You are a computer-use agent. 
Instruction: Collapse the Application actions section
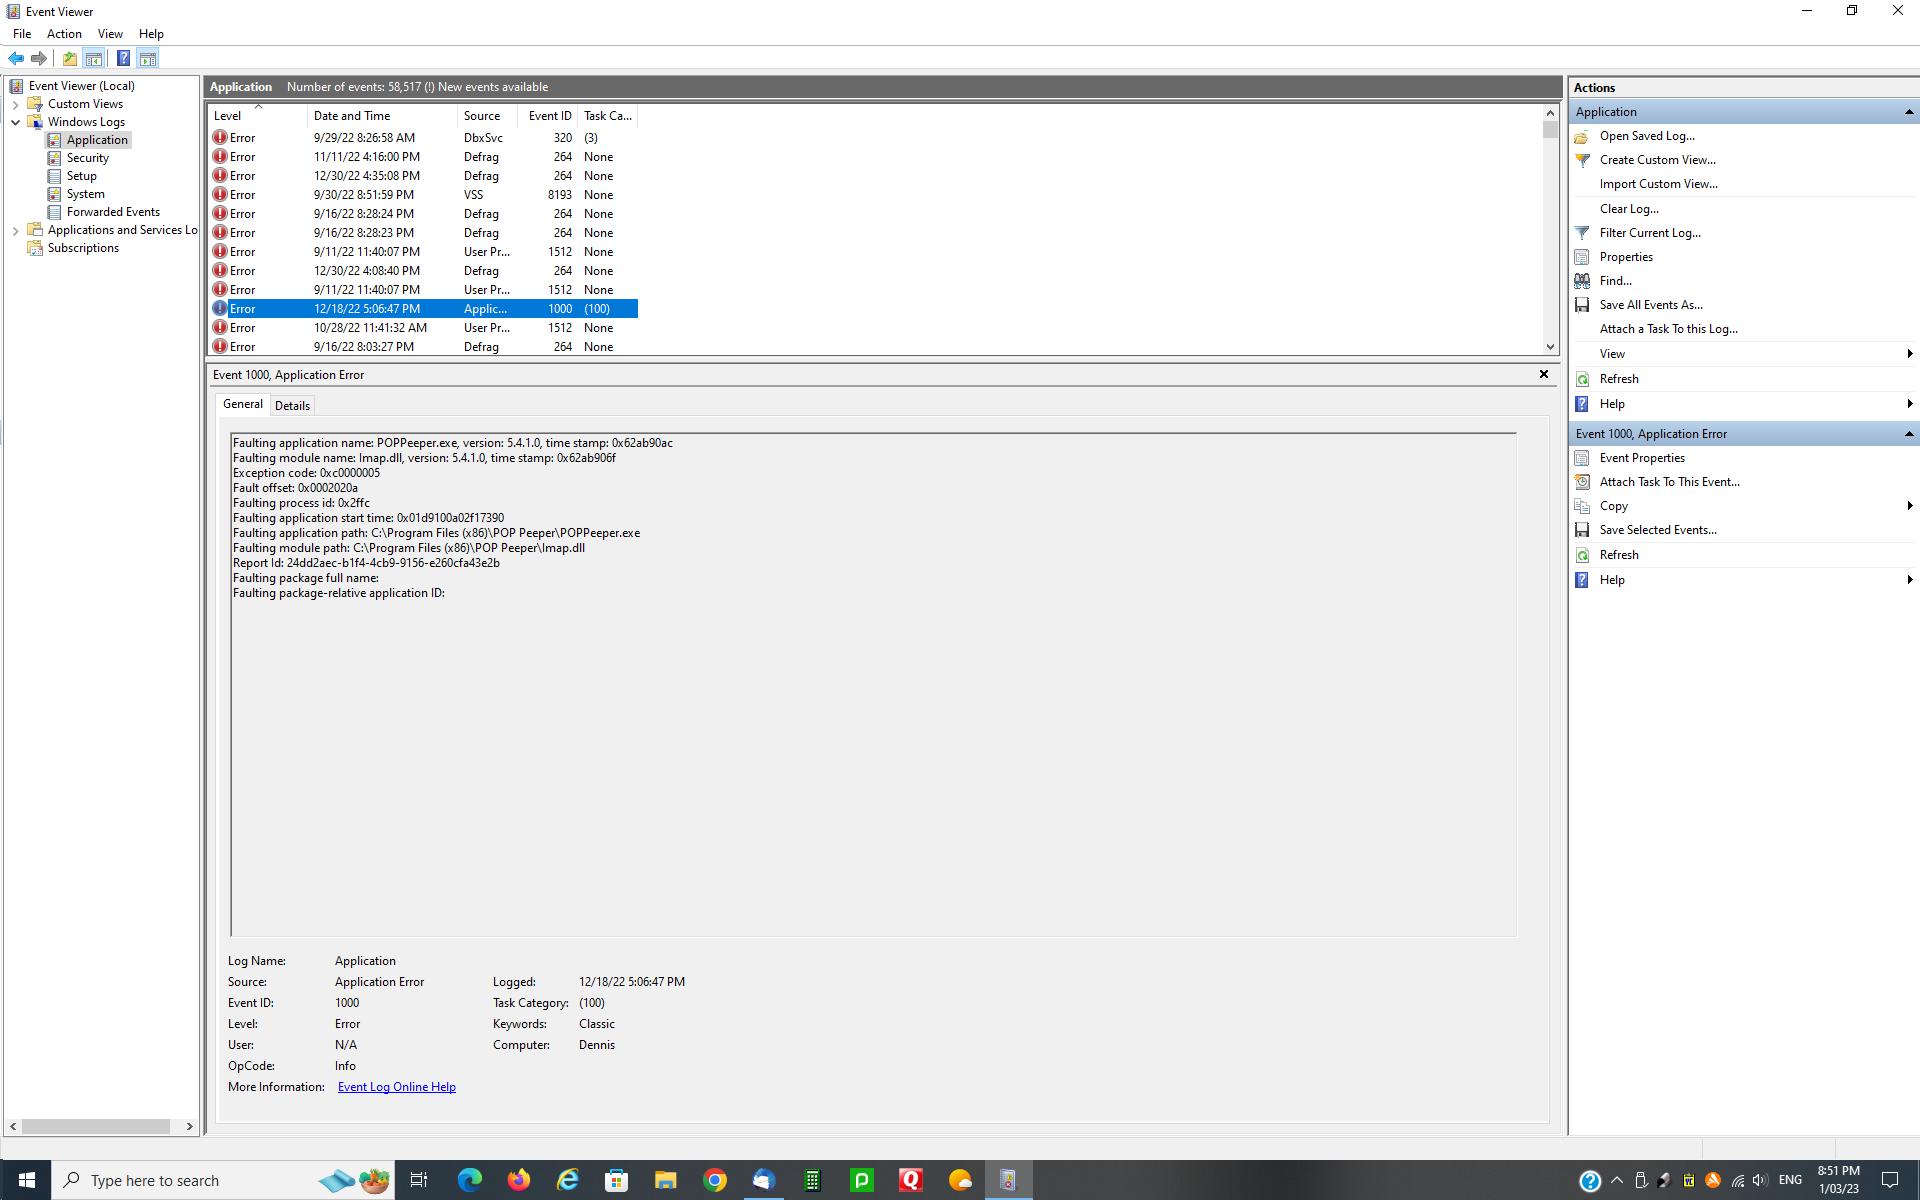tap(1908, 112)
